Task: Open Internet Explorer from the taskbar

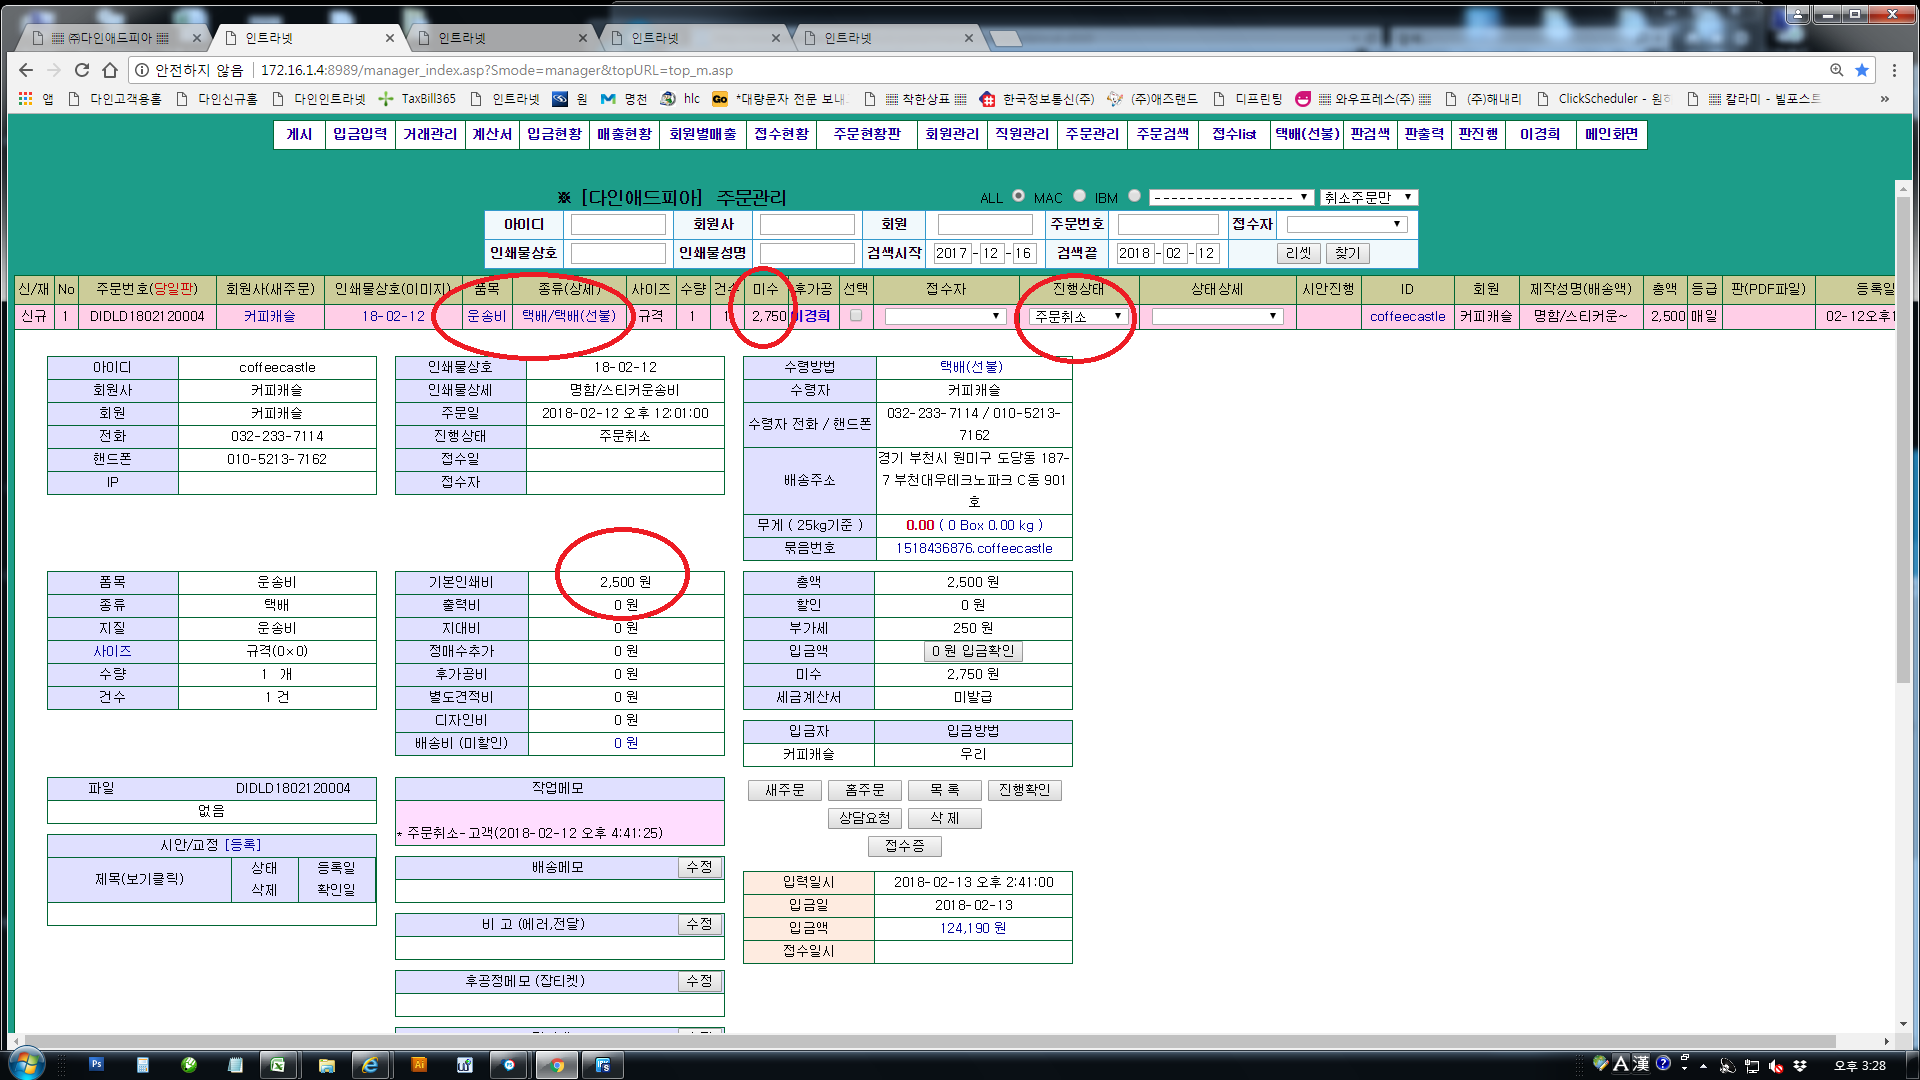Action: 370,1064
